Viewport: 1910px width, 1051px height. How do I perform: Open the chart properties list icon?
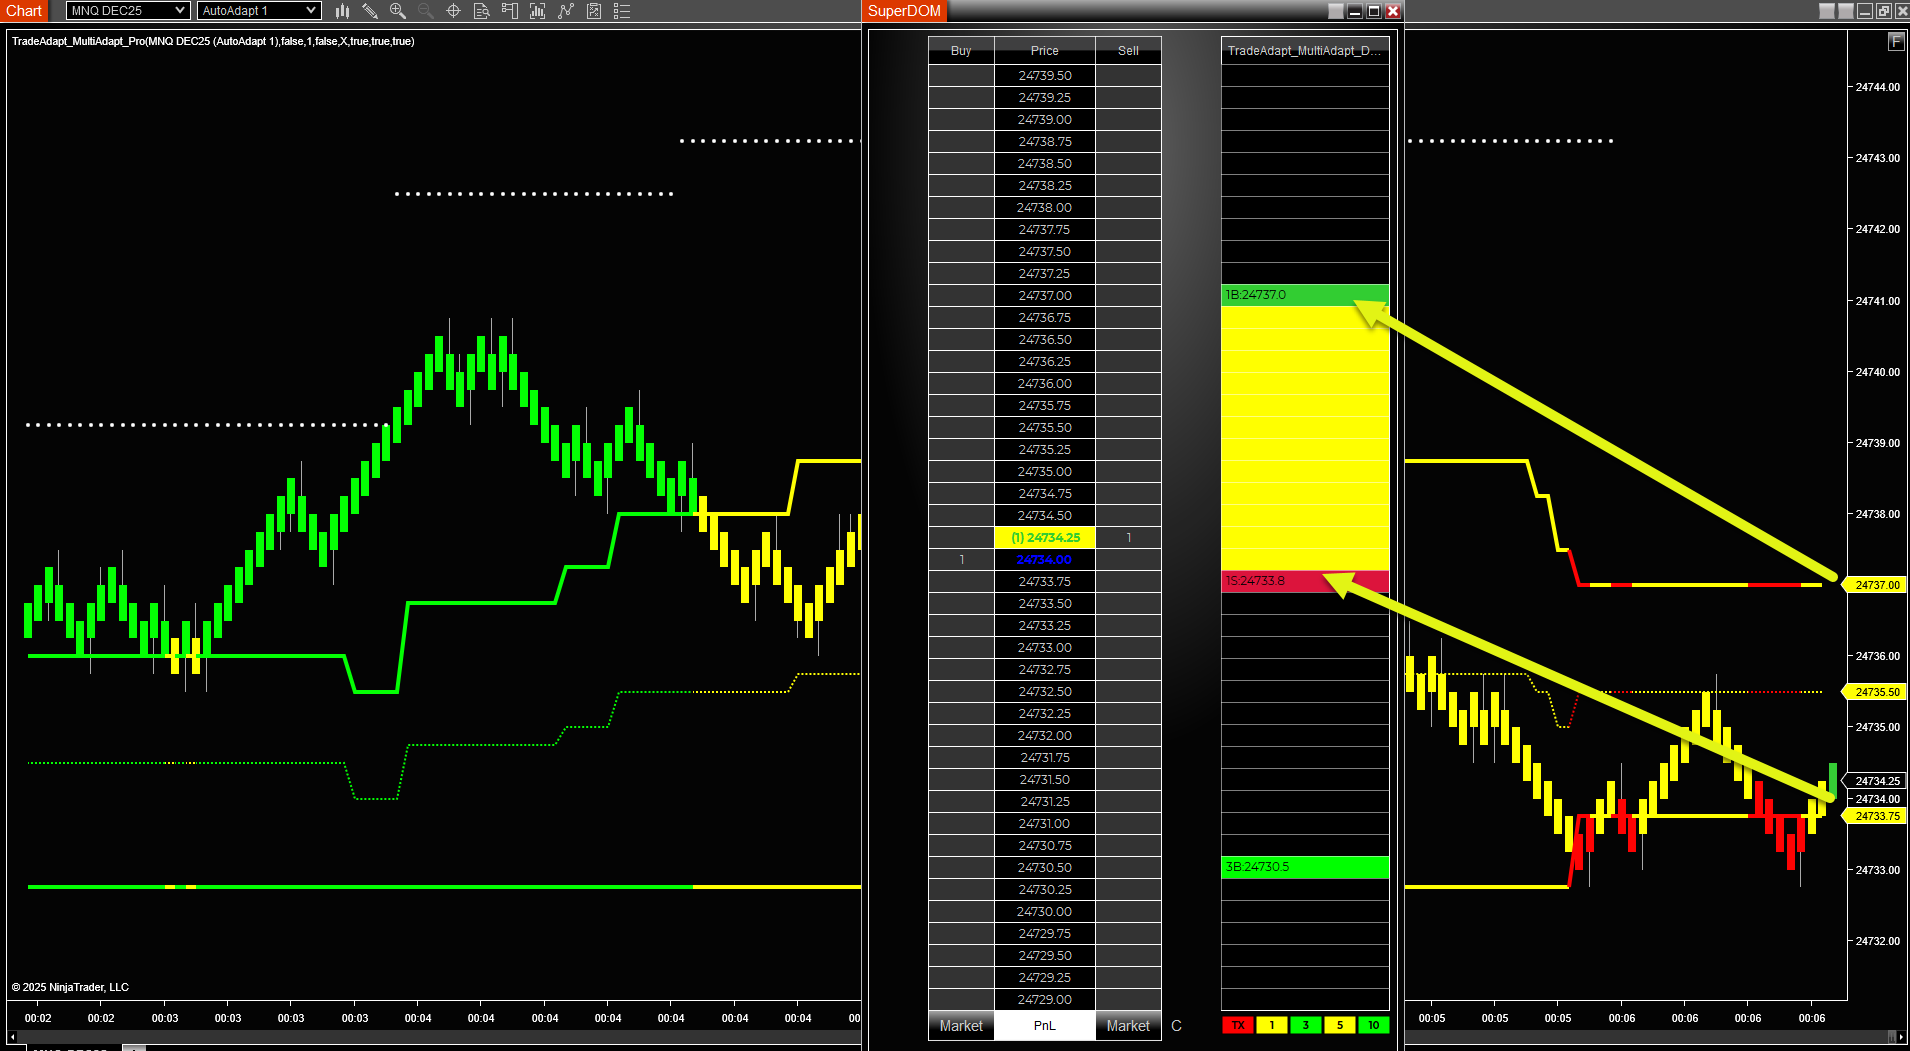point(621,11)
